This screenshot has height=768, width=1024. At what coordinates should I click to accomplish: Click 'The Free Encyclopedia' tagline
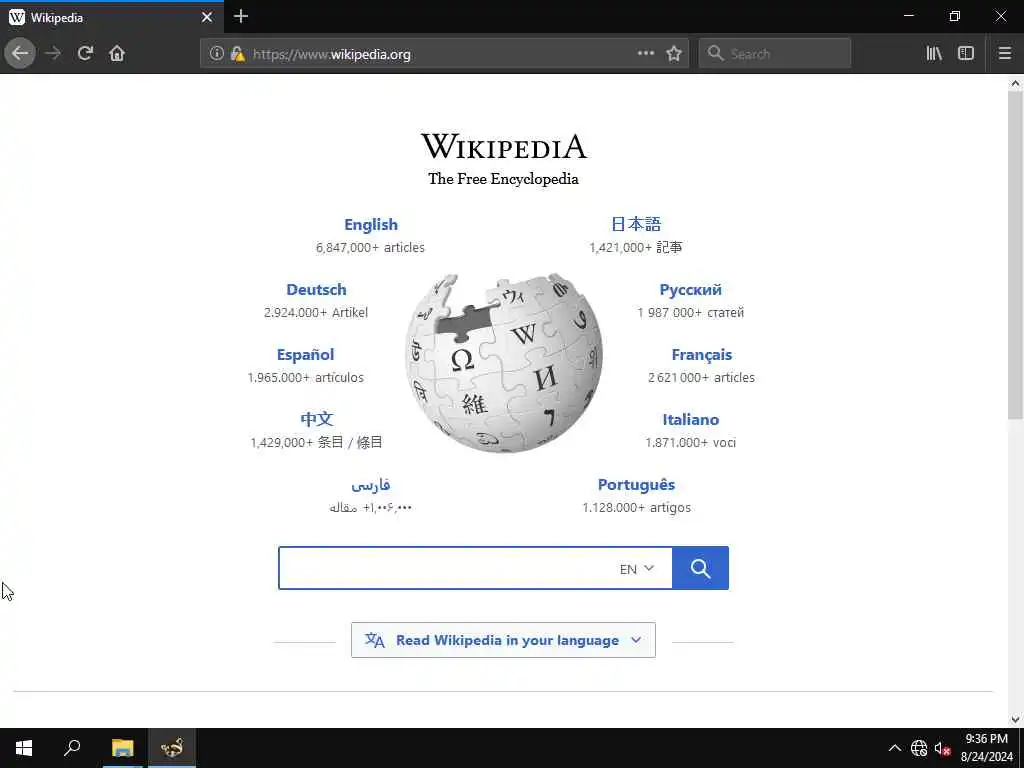[504, 179]
